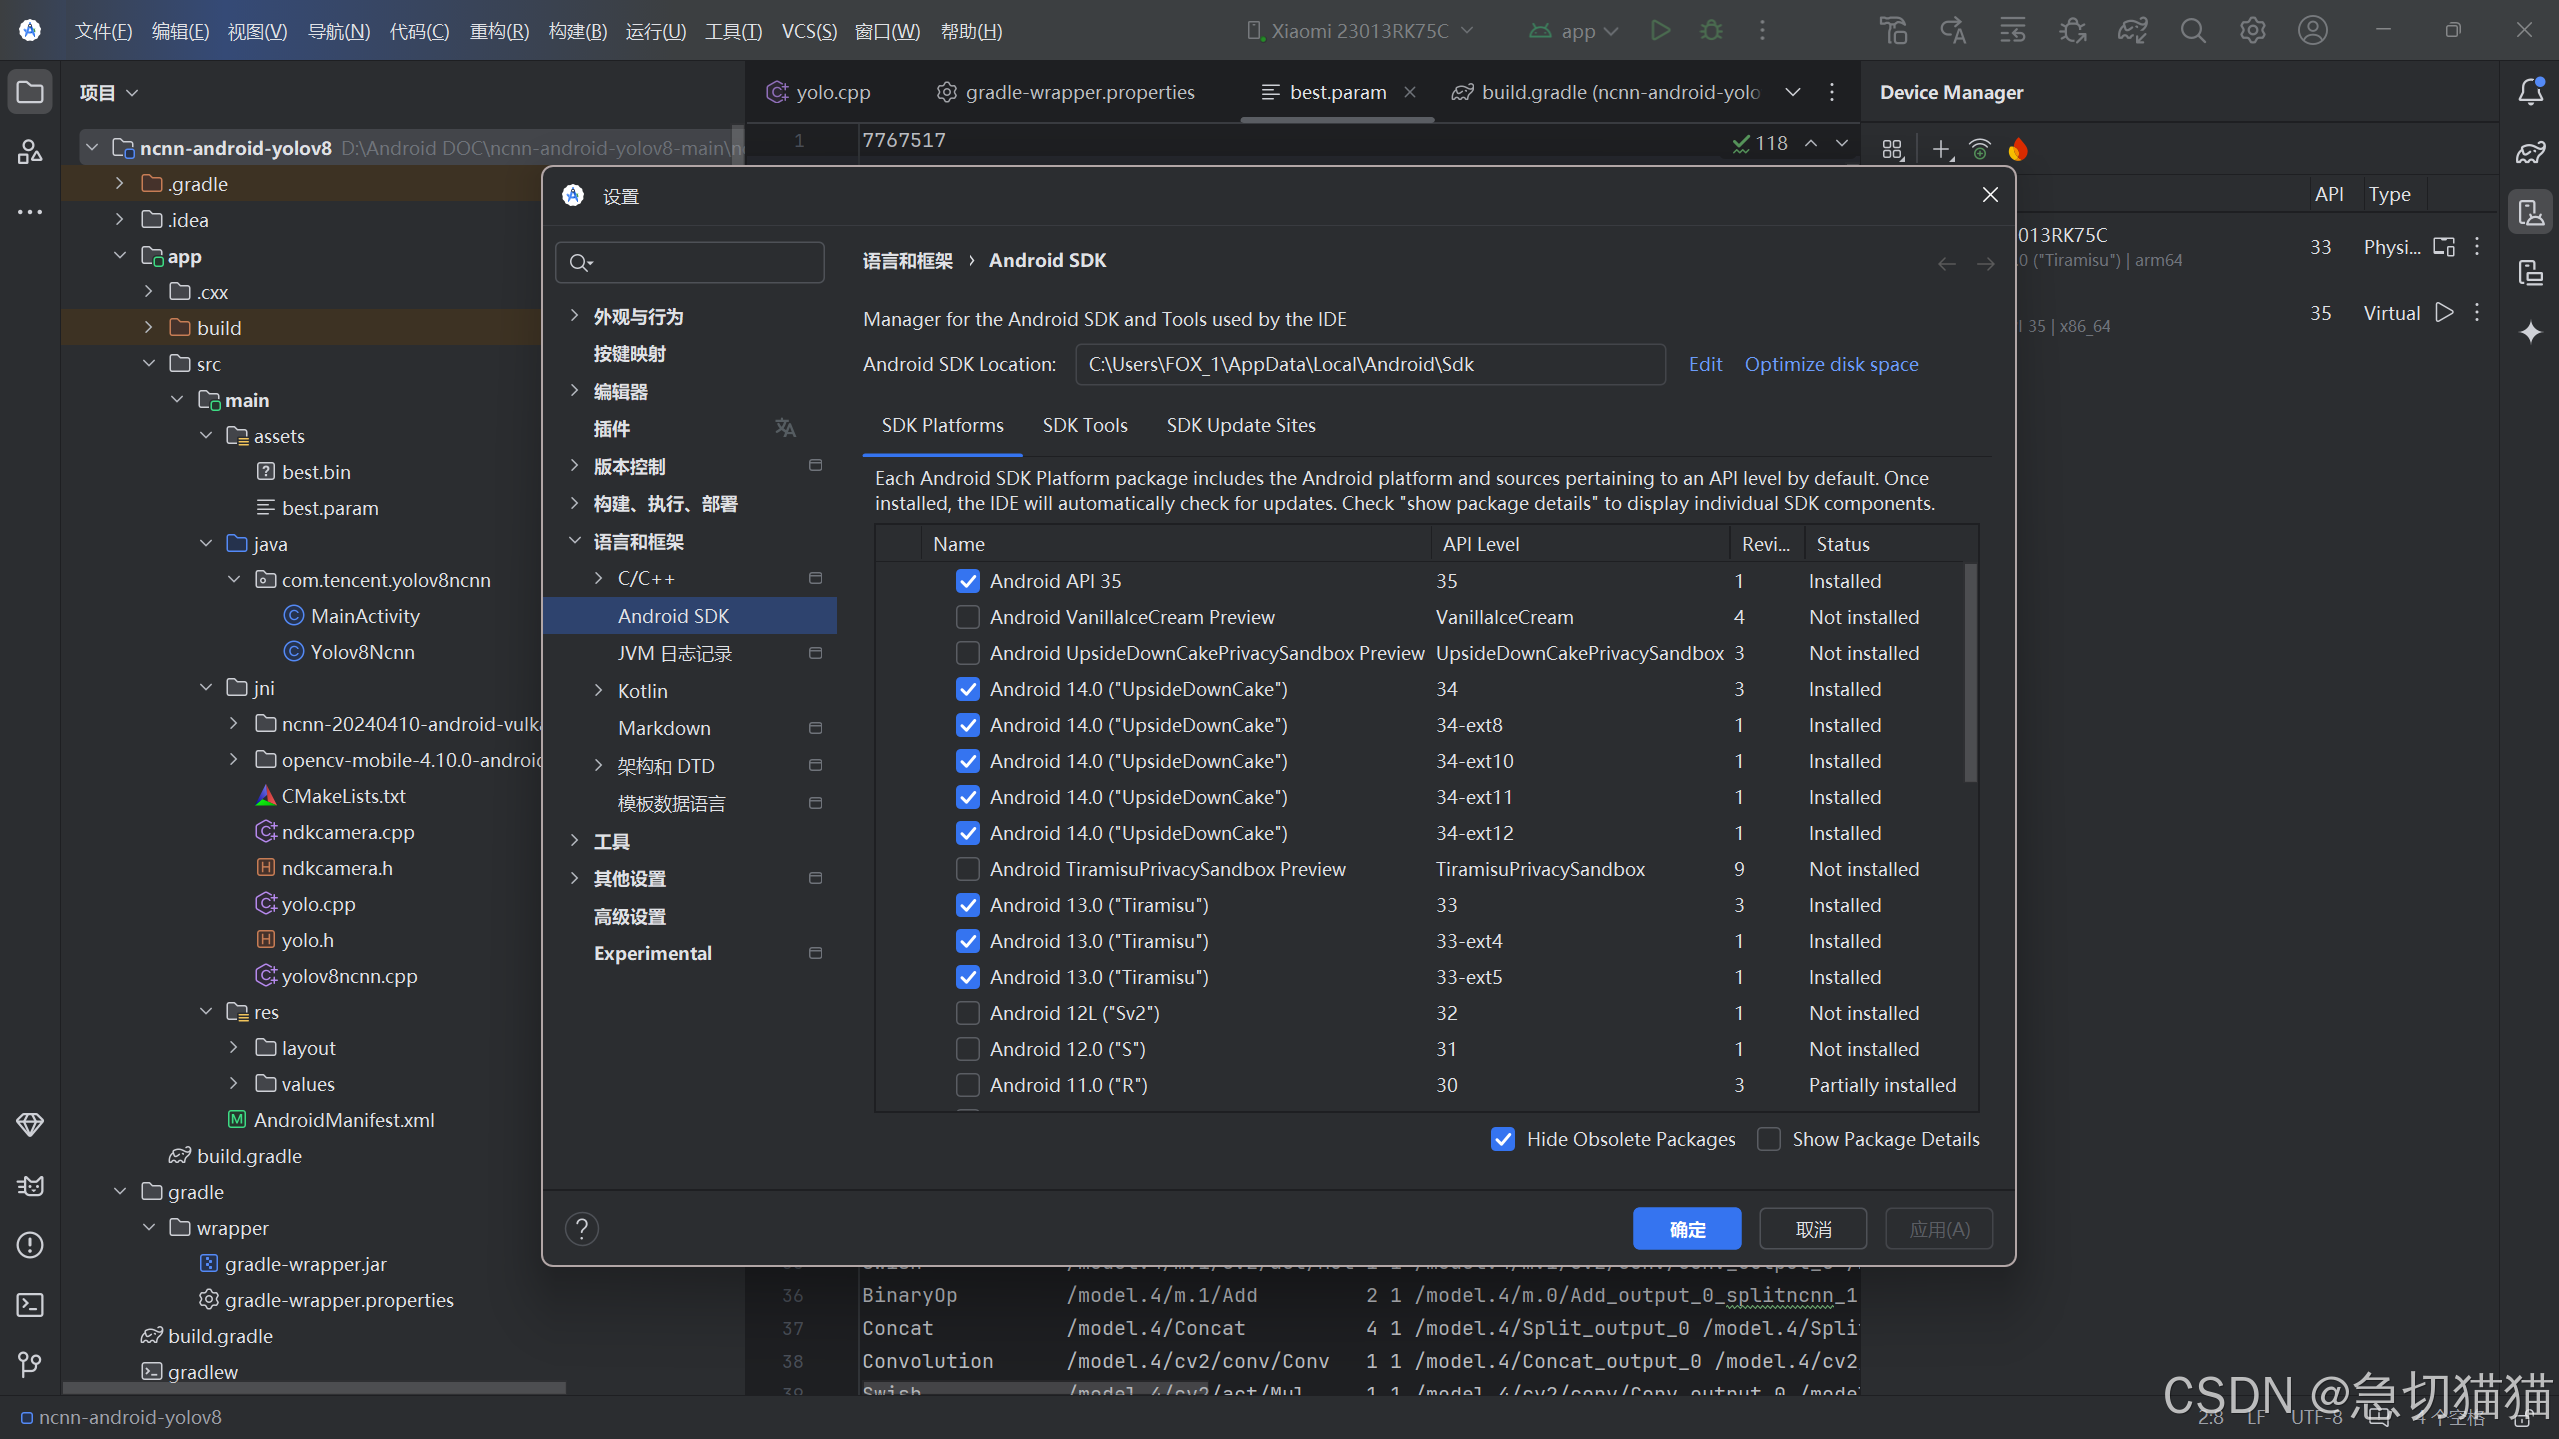The height and width of the screenshot is (1439, 2559).
Task: Open the Git tool window icon
Action: (30, 1365)
